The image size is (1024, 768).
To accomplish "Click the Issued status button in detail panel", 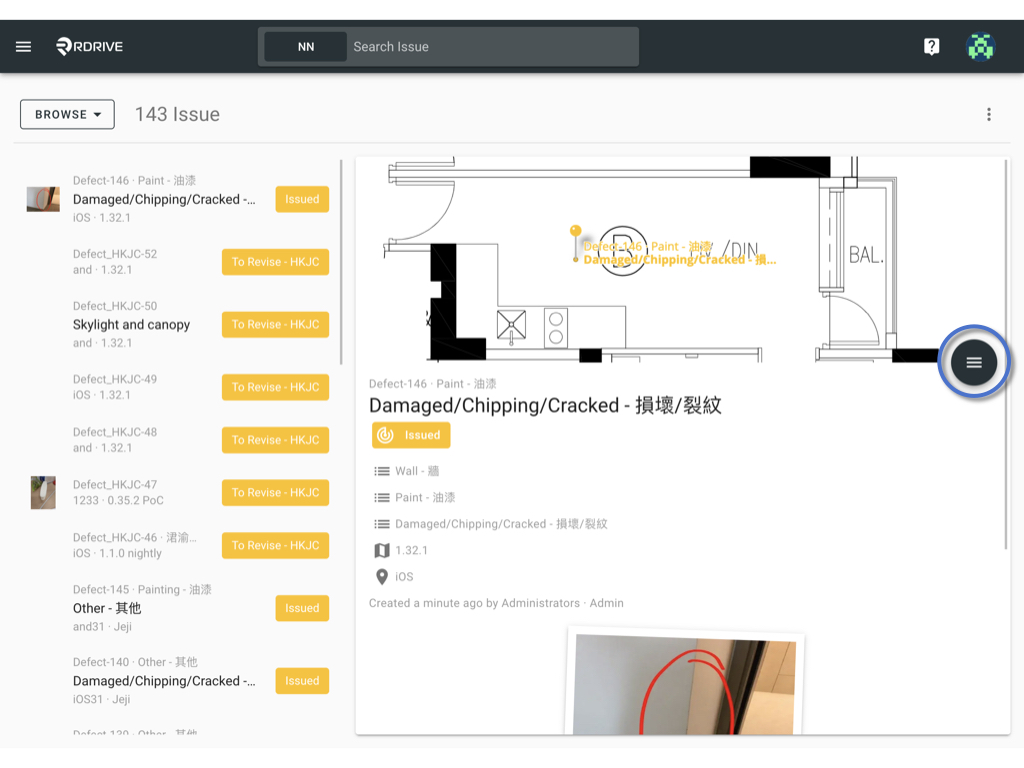I will (x=411, y=435).
